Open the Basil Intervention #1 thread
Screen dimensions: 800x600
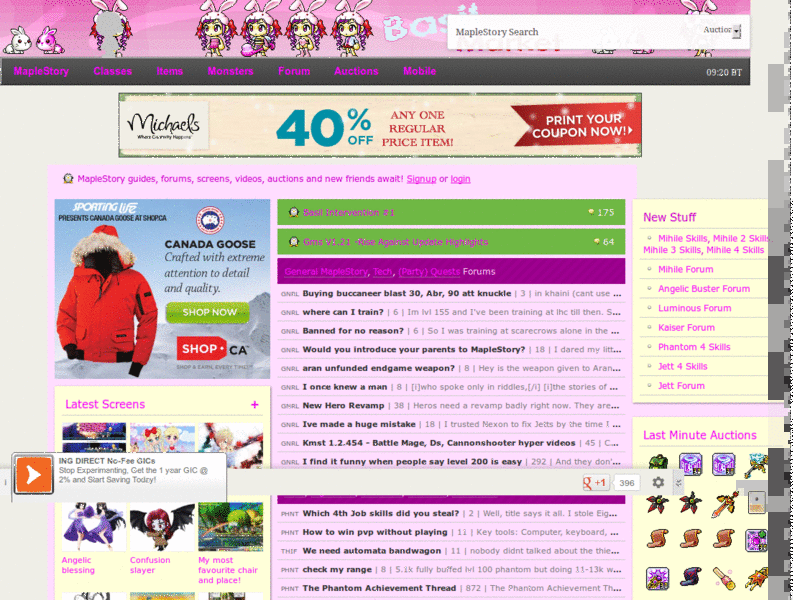[348, 213]
